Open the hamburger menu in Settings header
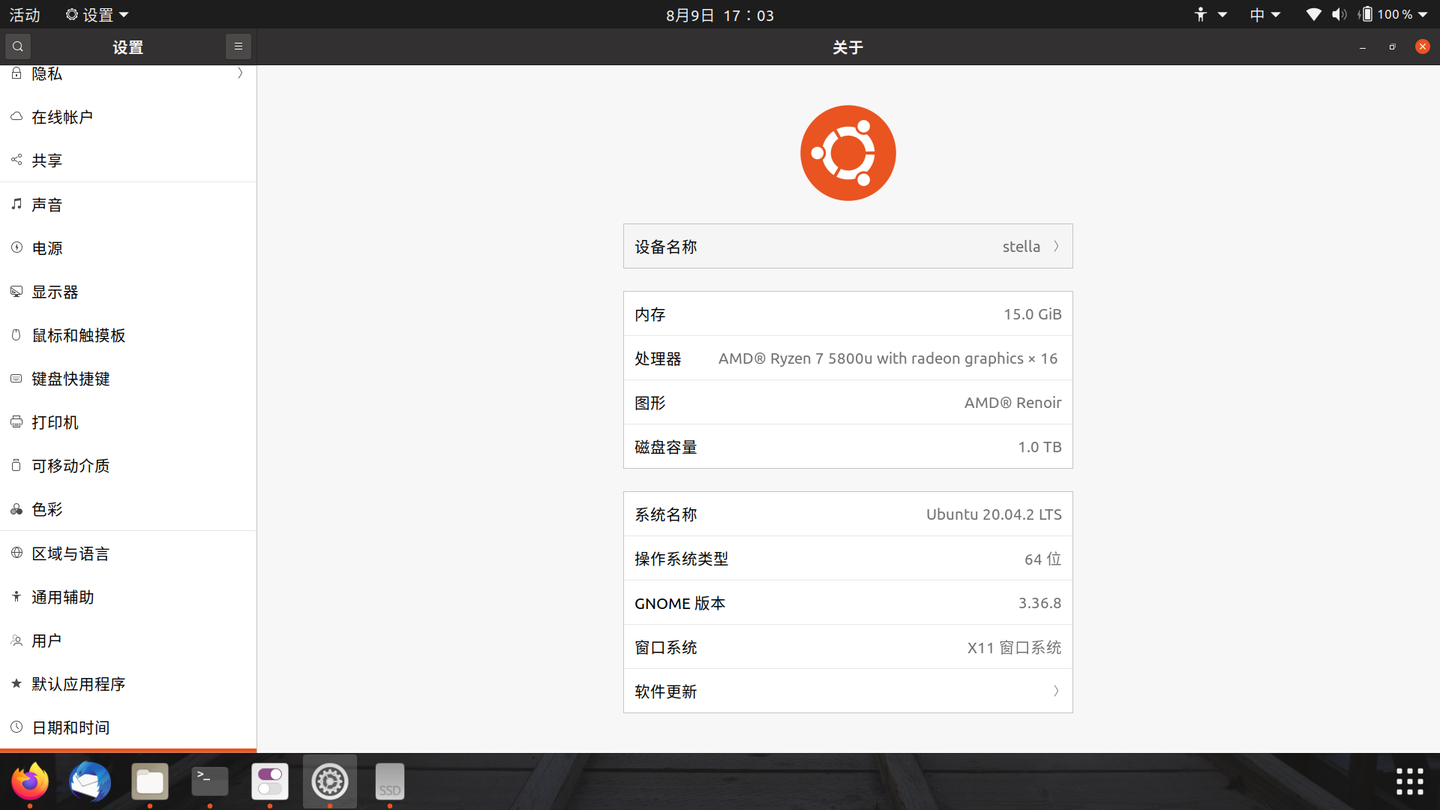The width and height of the screenshot is (1440, 810). [x=238, y=47]
